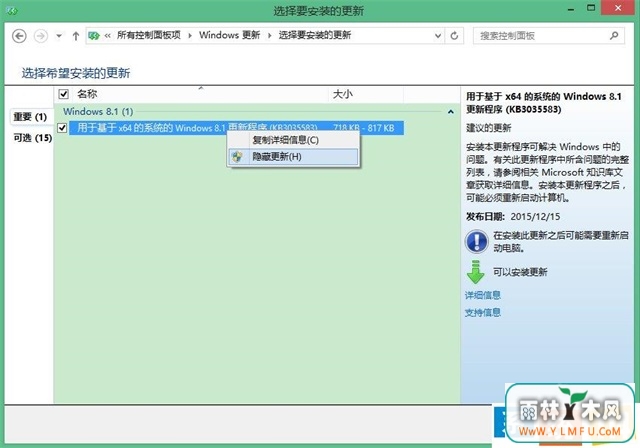This screenshot has width=640, height=448.
Task: Uncheck the KB3035583 update checkbox
Action: click(62, 128)
